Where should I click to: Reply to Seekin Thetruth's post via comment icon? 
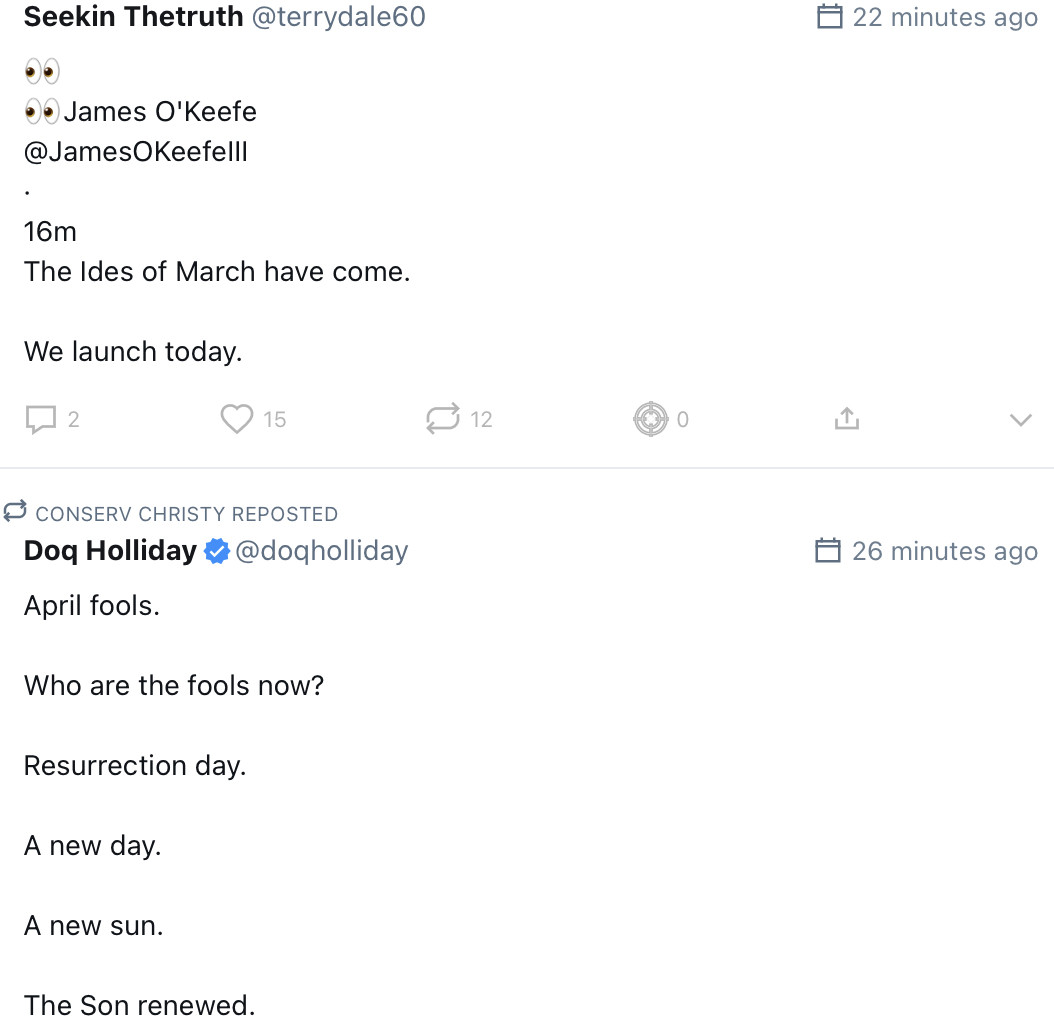pos(41,419)
